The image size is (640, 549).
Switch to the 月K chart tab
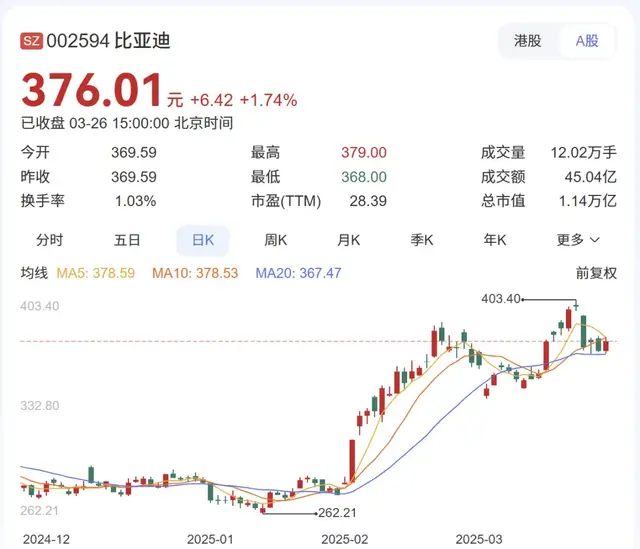[x=349, y=240]
